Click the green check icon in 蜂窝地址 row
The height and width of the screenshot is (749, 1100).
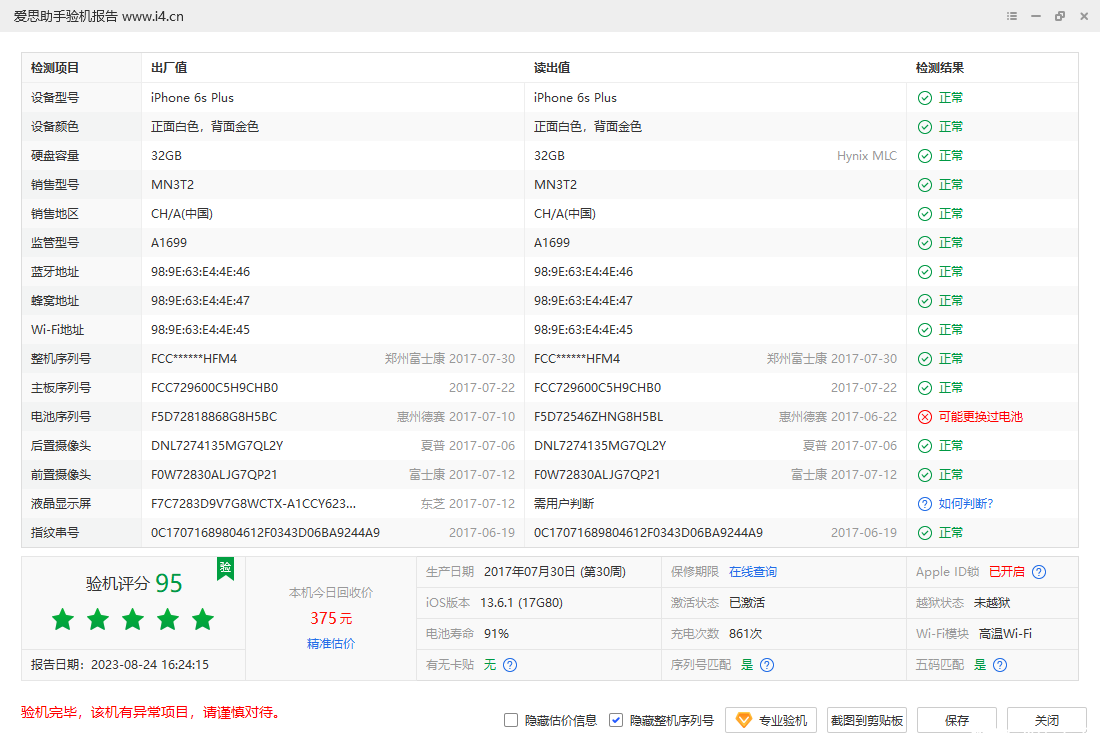point(925,301)
